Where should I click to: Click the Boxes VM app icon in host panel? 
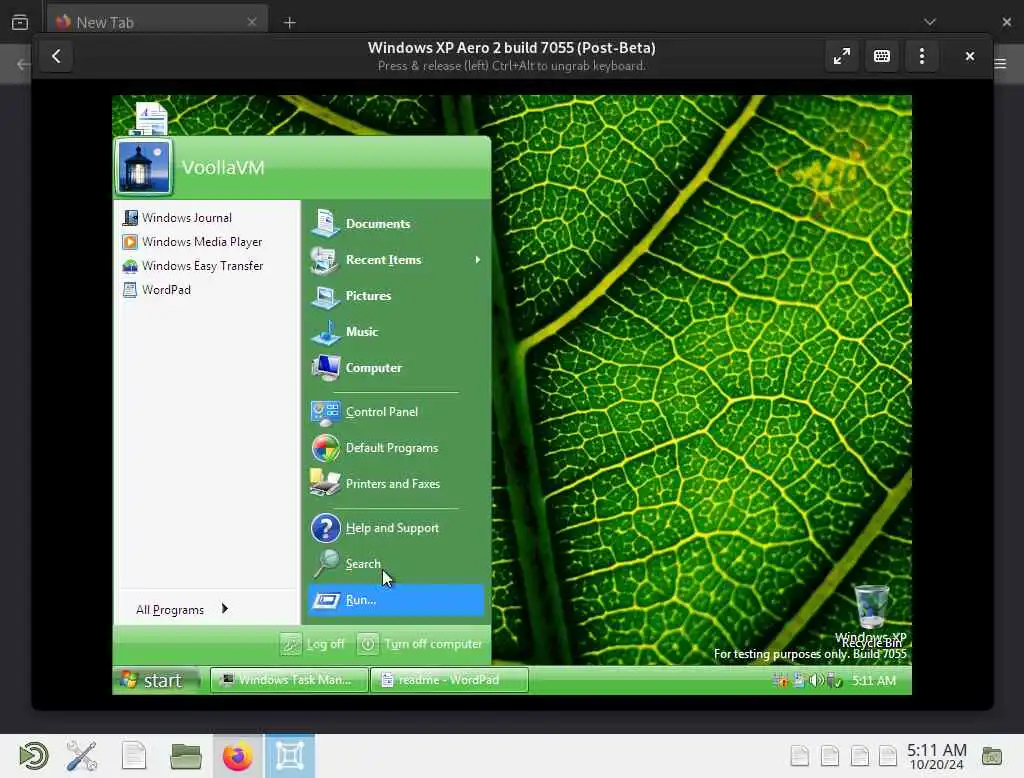(x=290, y=756)
